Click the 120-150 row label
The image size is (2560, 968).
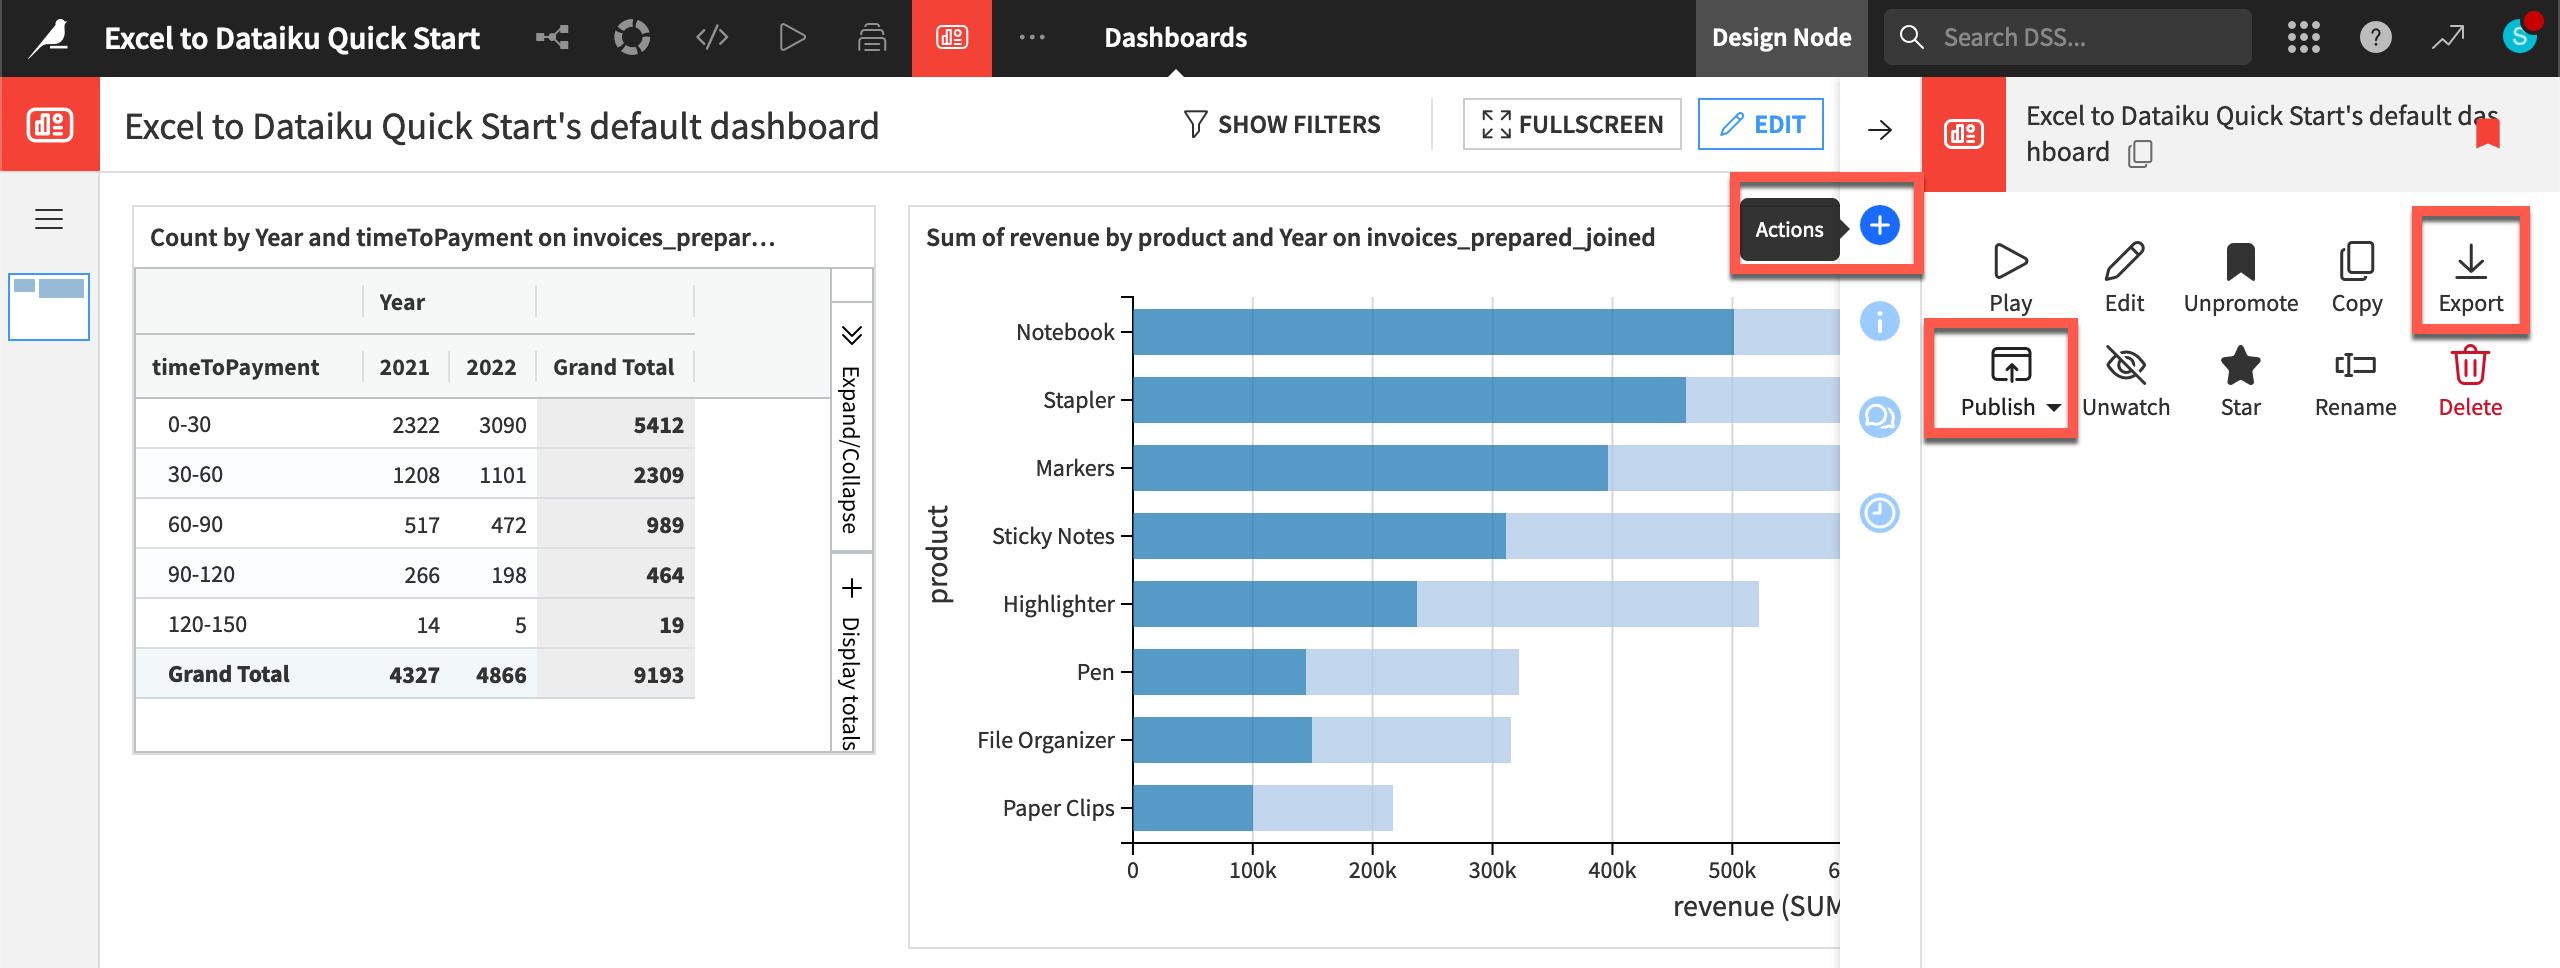click(x=207, y=624)
